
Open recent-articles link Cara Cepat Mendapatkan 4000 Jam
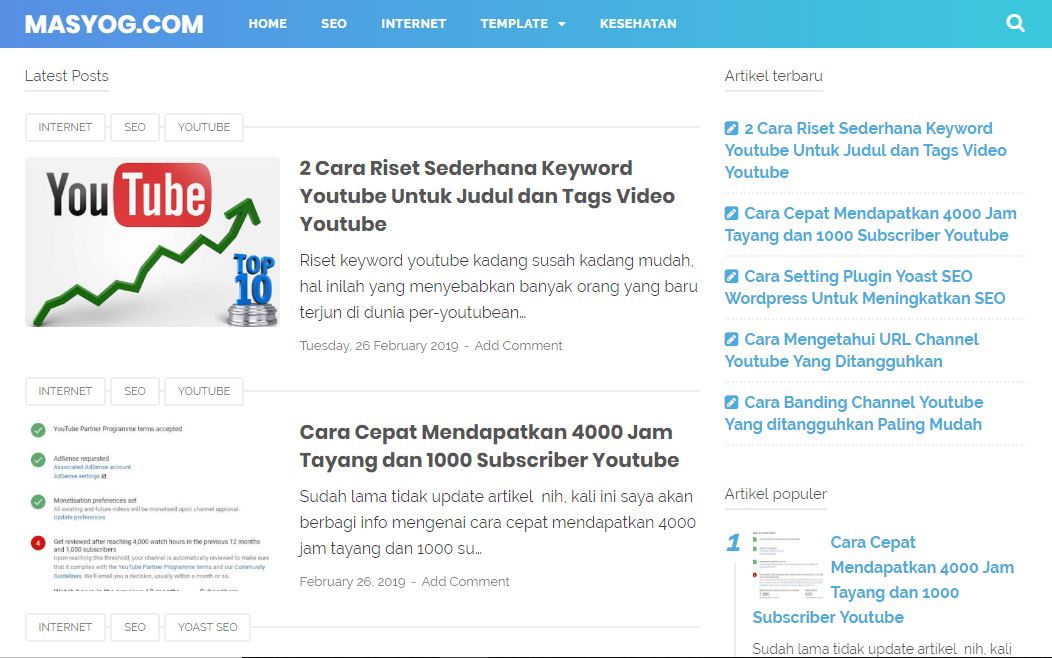(x=871, y=224)
